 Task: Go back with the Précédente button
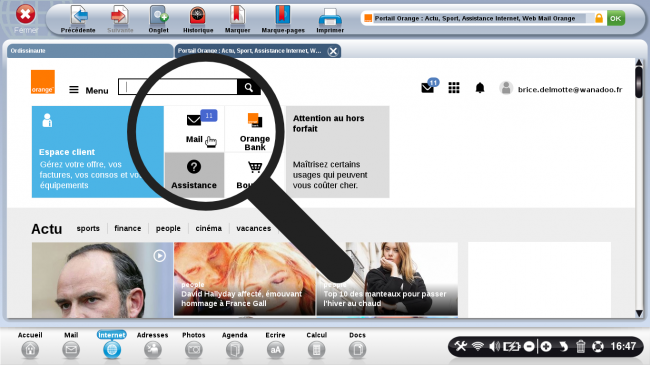[x=78, y=20]
